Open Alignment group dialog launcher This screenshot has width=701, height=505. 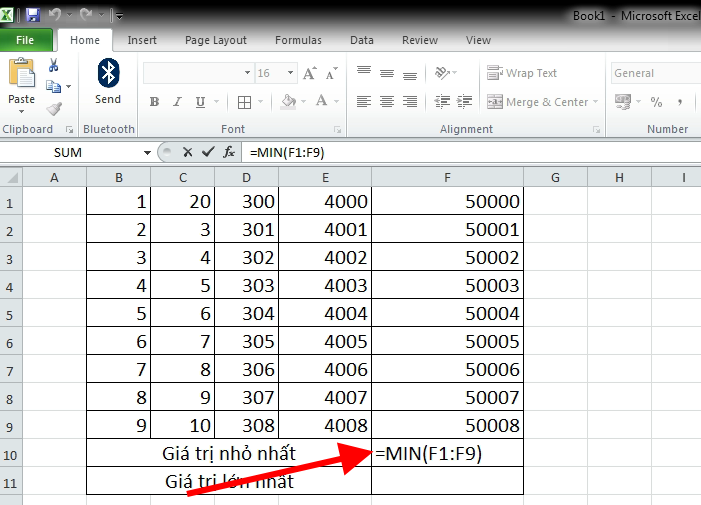(596, 130)
